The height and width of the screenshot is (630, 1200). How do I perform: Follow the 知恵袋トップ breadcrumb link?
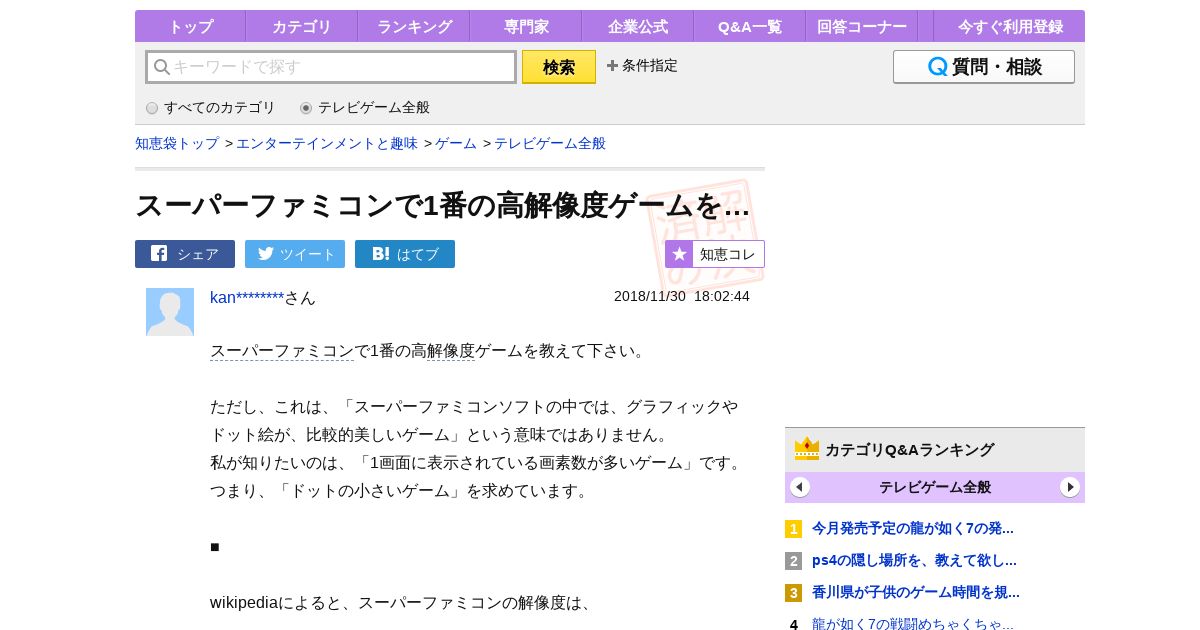[x=177, y=143]
